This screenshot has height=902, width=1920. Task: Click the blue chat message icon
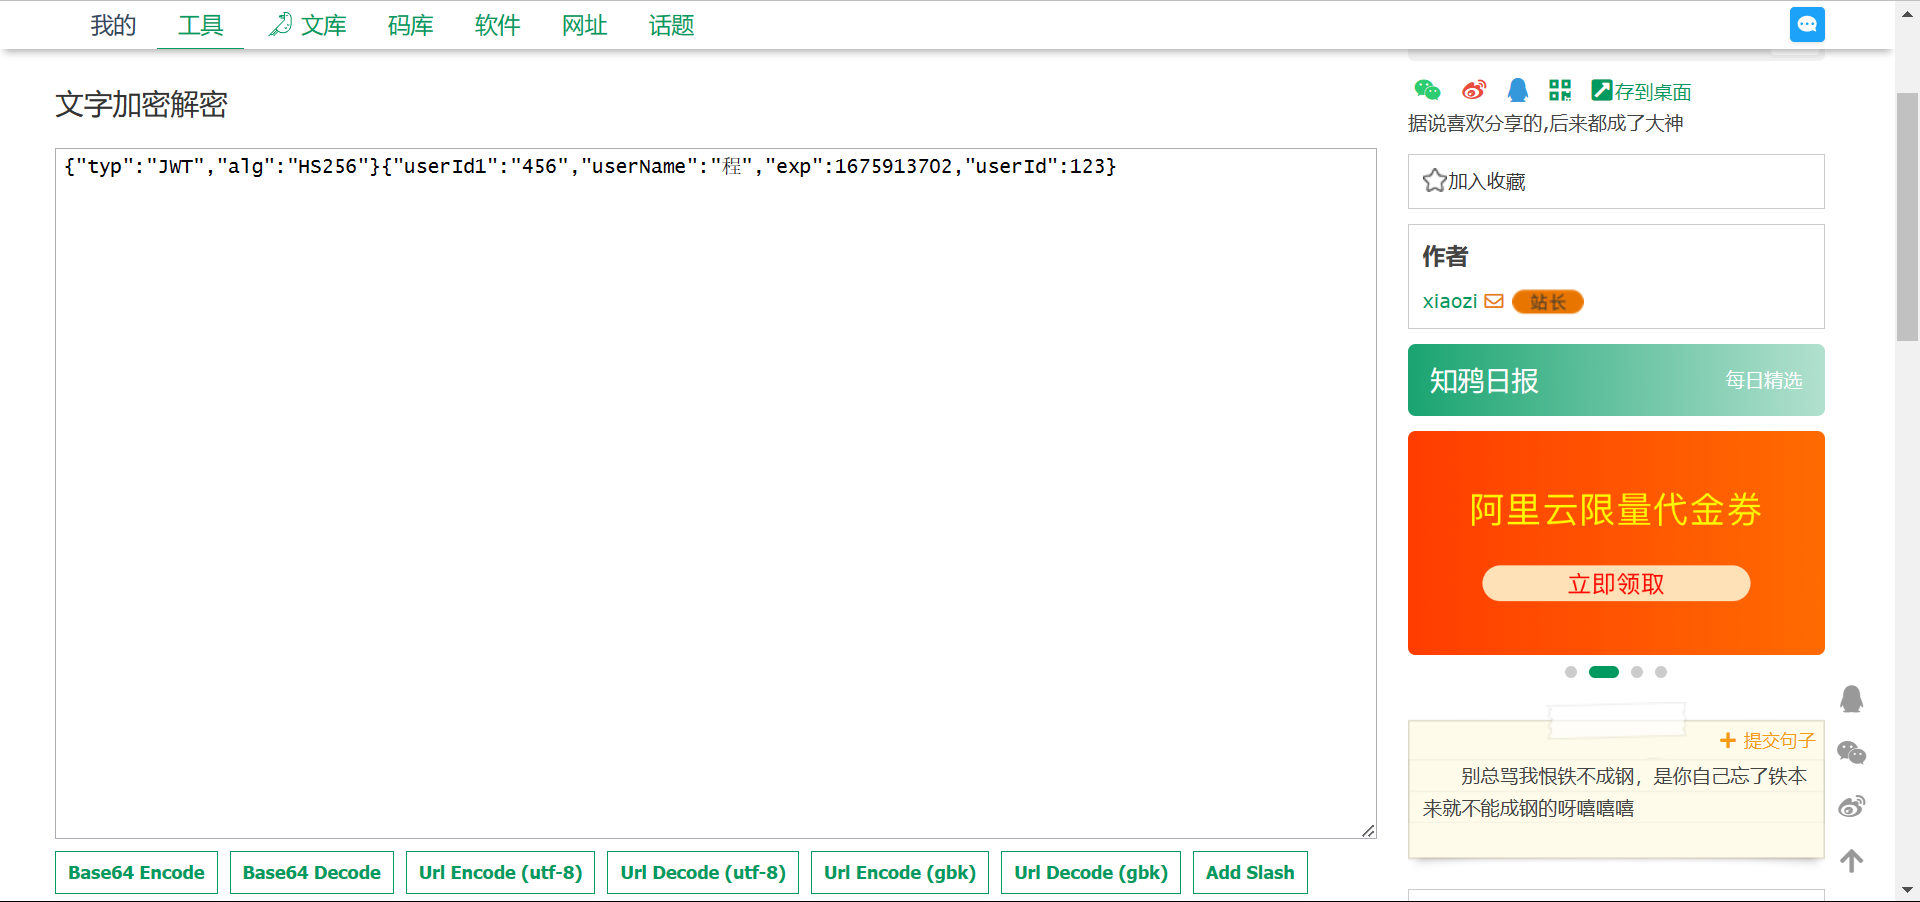click(x=1806, y=25)
